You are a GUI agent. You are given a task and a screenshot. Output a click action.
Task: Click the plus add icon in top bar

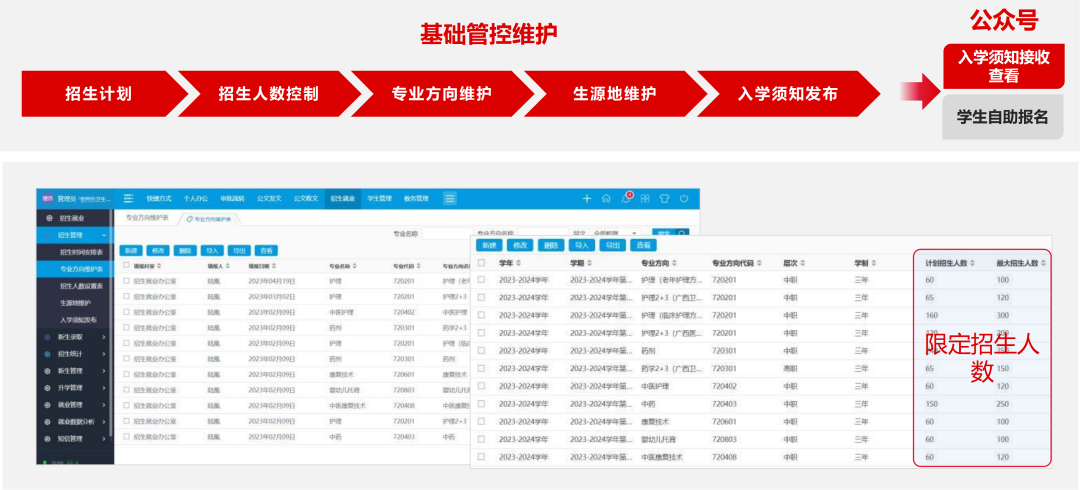[587, 198]
